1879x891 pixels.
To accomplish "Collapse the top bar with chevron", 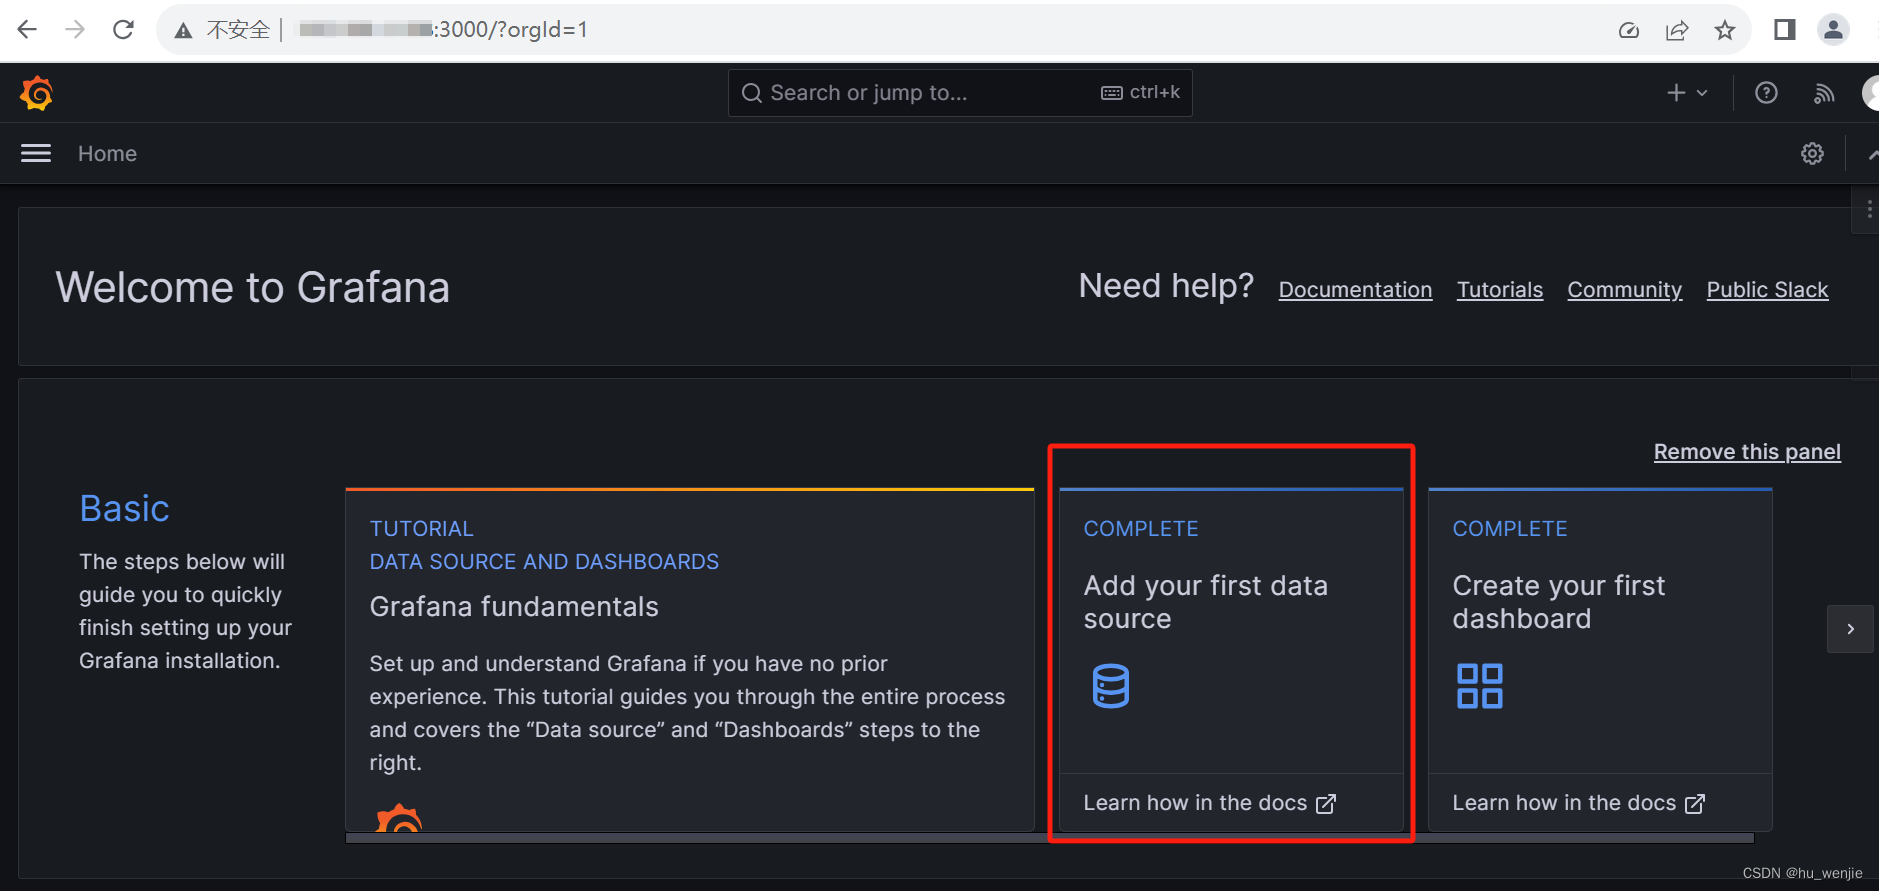I will tap(1872, 154).
